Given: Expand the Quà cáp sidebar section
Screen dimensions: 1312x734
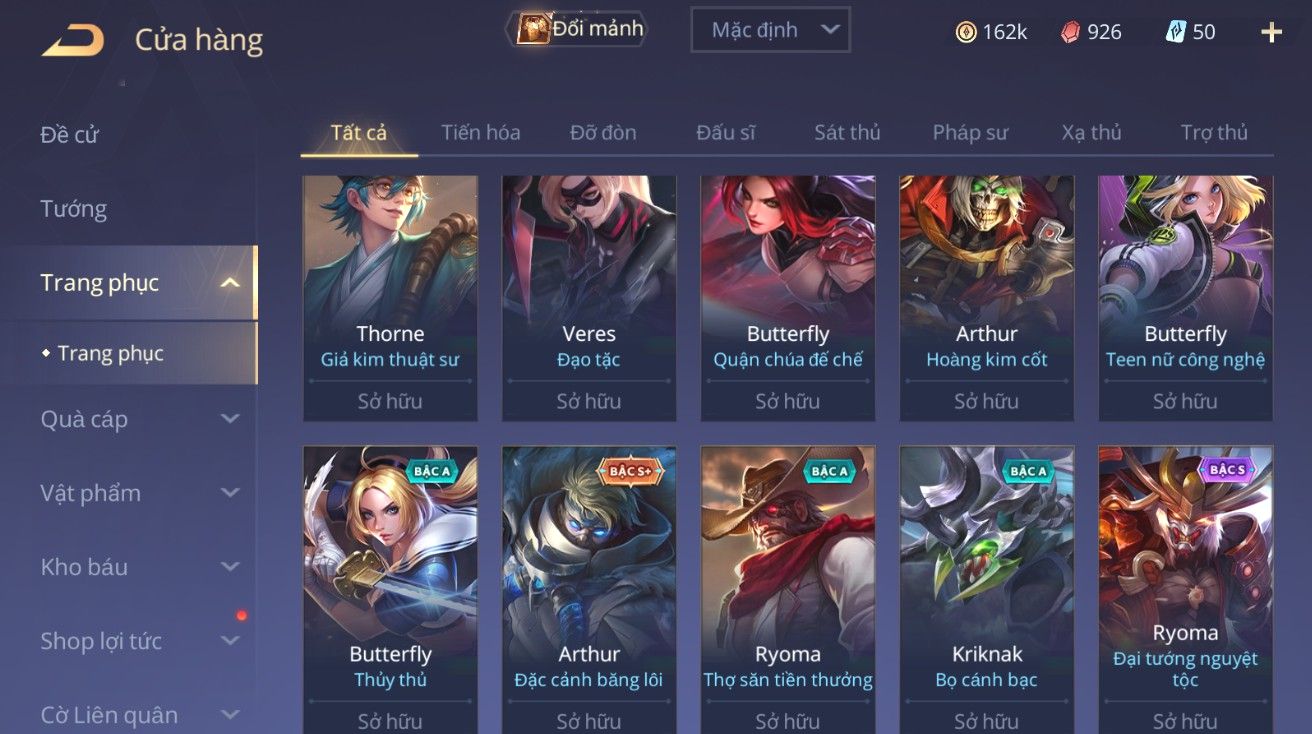Looking at the screenshot, I should tap(230, 419).
